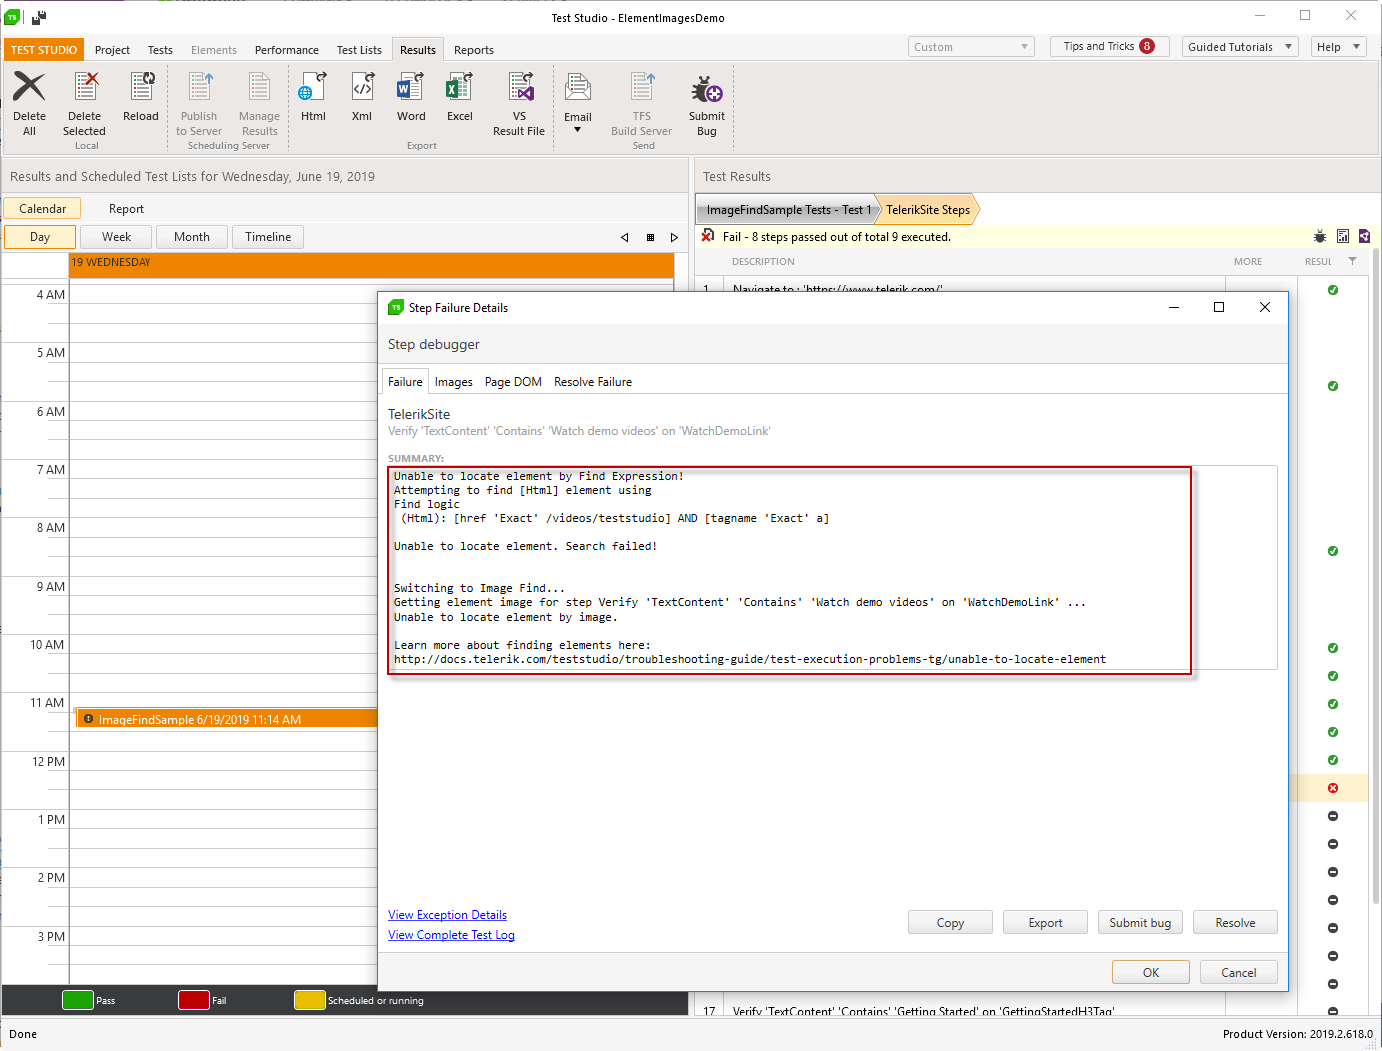Open the Resolve Failure tab
The image size is (1382, 1051).
tap(593, 382)
